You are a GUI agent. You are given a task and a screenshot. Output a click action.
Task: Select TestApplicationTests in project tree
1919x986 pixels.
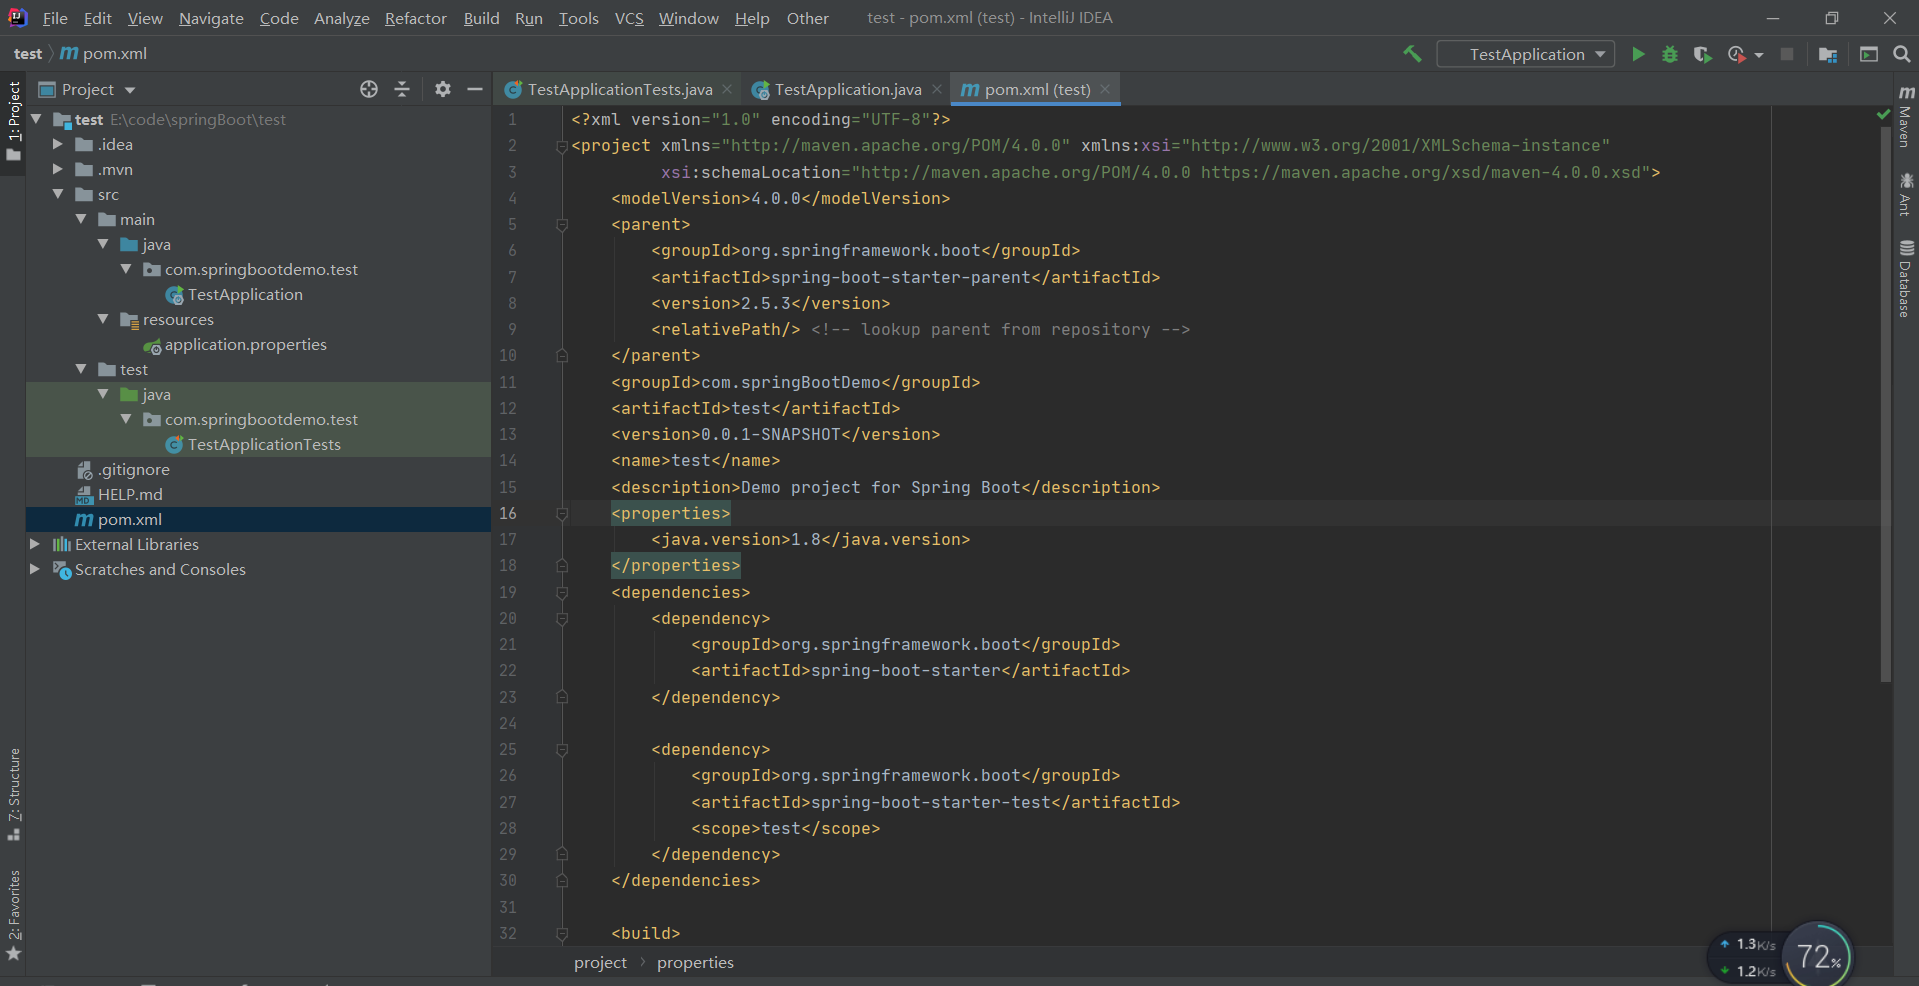(x=264, y=444)
